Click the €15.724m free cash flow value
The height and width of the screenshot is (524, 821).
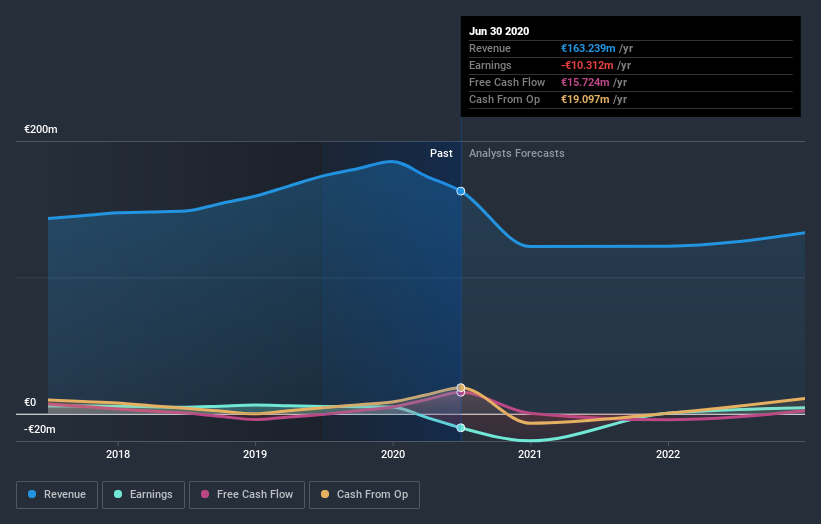585,82
